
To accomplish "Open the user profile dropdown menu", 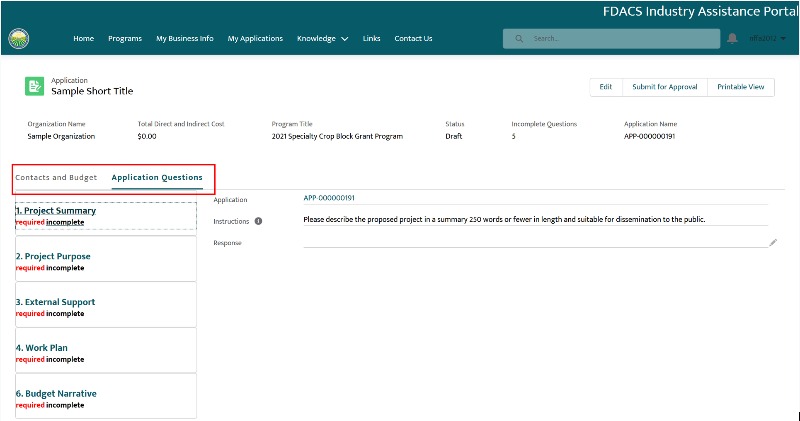I will [768, 39].
